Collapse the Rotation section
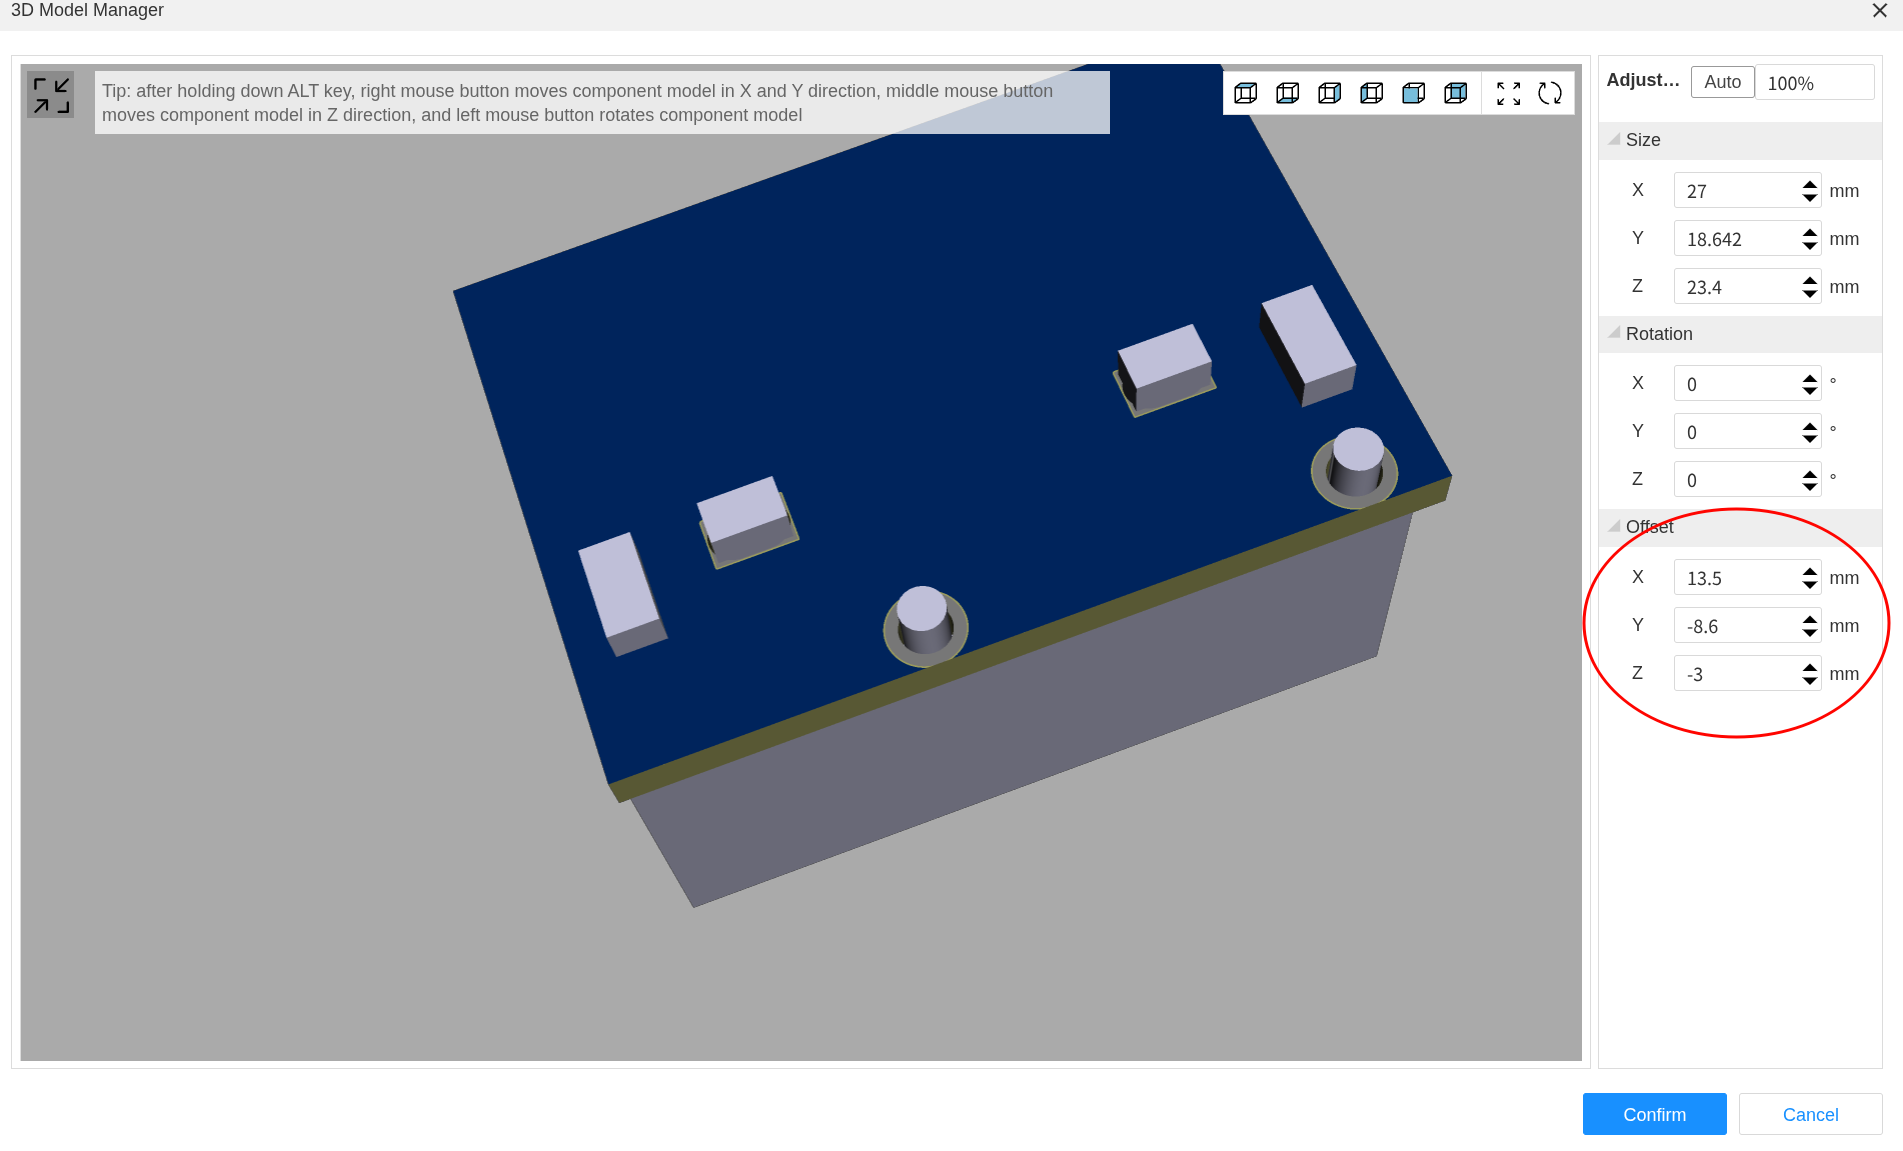Screen dimensions: 1903x1151 click(1614, 333)
